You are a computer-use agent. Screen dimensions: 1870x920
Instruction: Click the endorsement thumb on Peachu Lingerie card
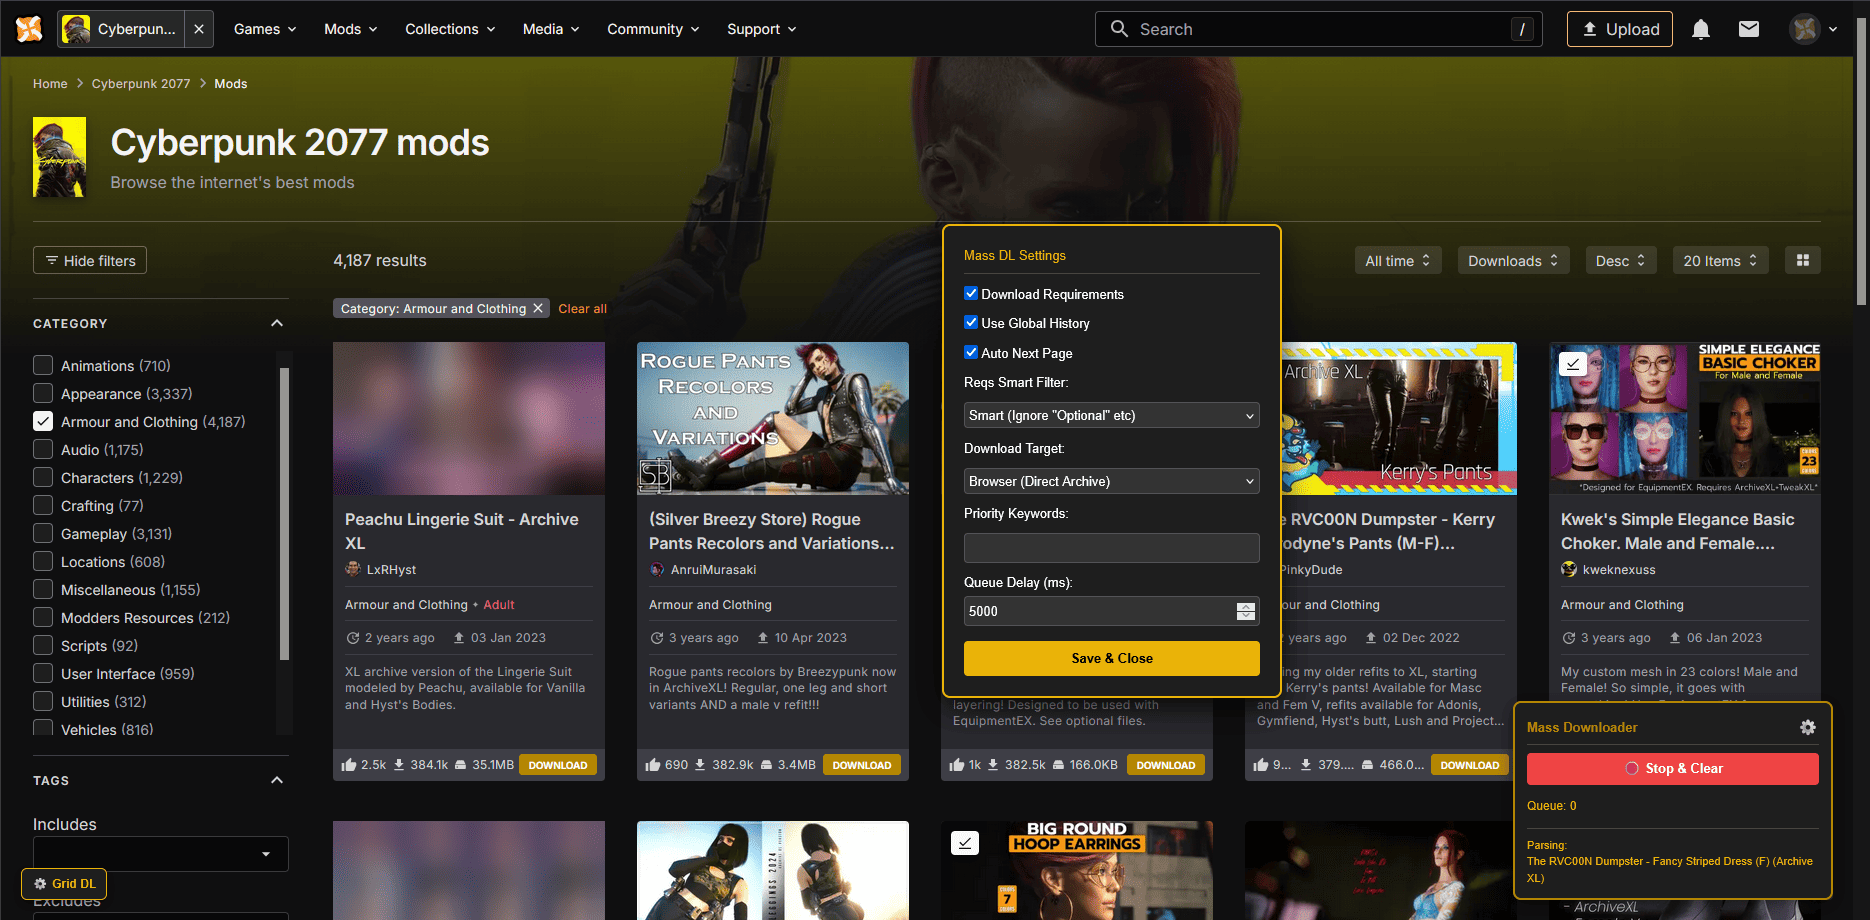point(349,765)
